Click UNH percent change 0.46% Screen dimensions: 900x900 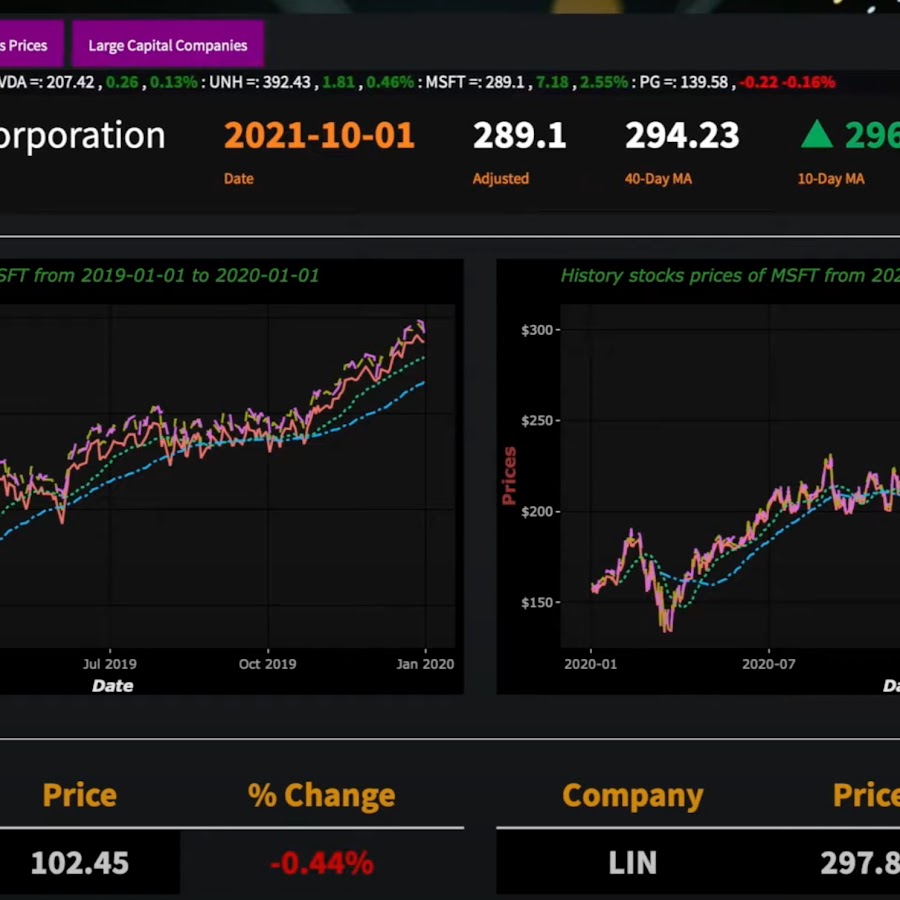pyautogui.click(x=390, y=82)
